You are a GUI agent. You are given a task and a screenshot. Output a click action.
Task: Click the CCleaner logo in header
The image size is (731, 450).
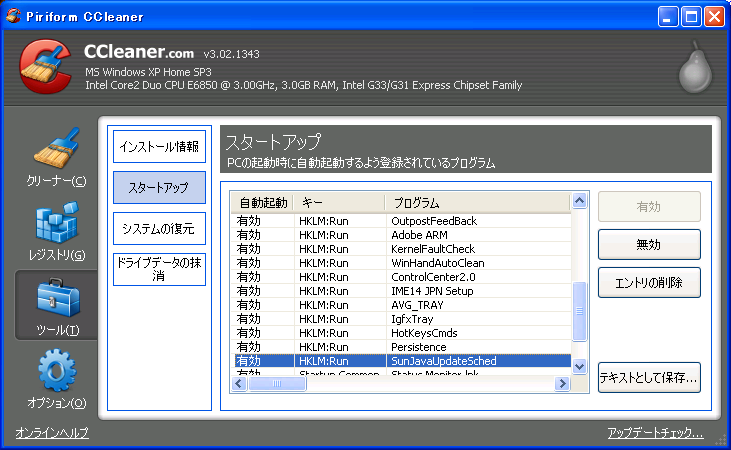click(x=45, y=67)
